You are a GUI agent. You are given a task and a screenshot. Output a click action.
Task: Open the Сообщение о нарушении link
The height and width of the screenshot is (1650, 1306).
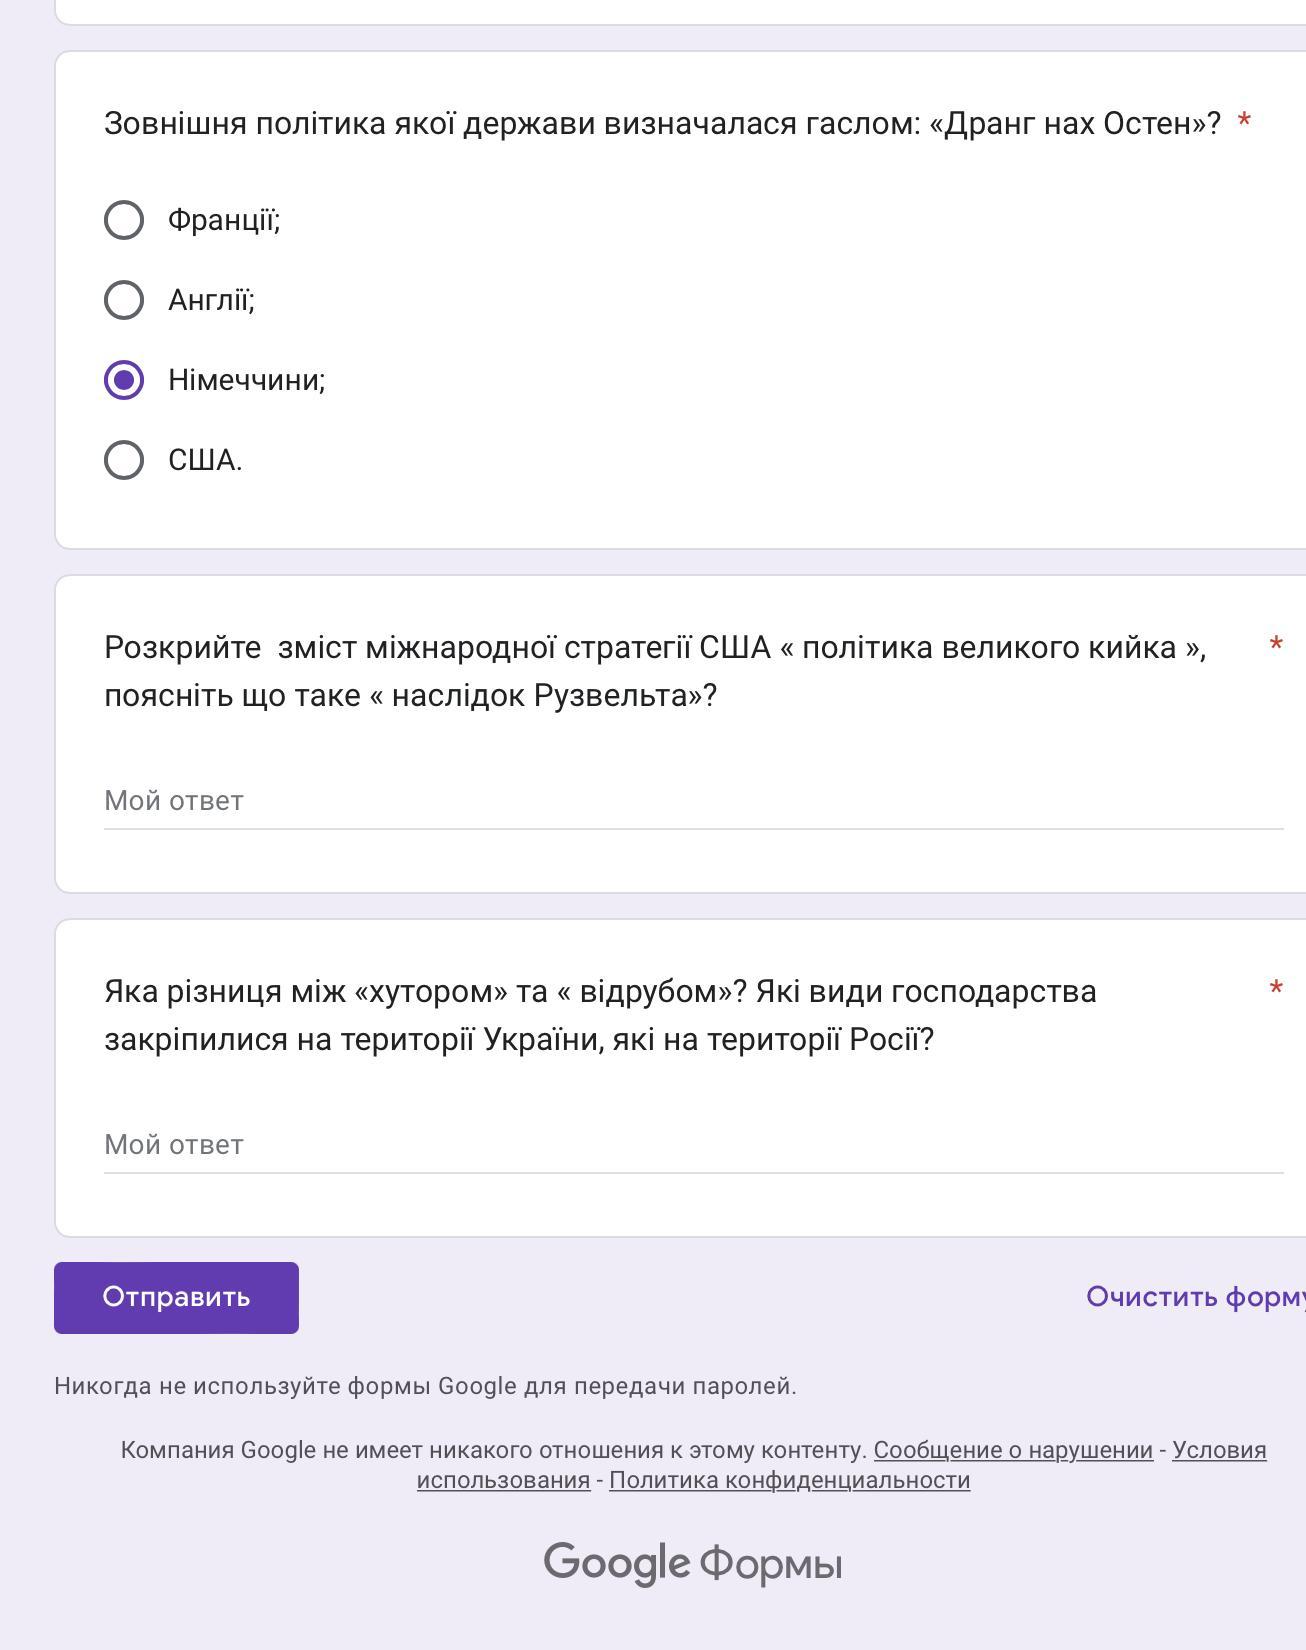1013,1450
